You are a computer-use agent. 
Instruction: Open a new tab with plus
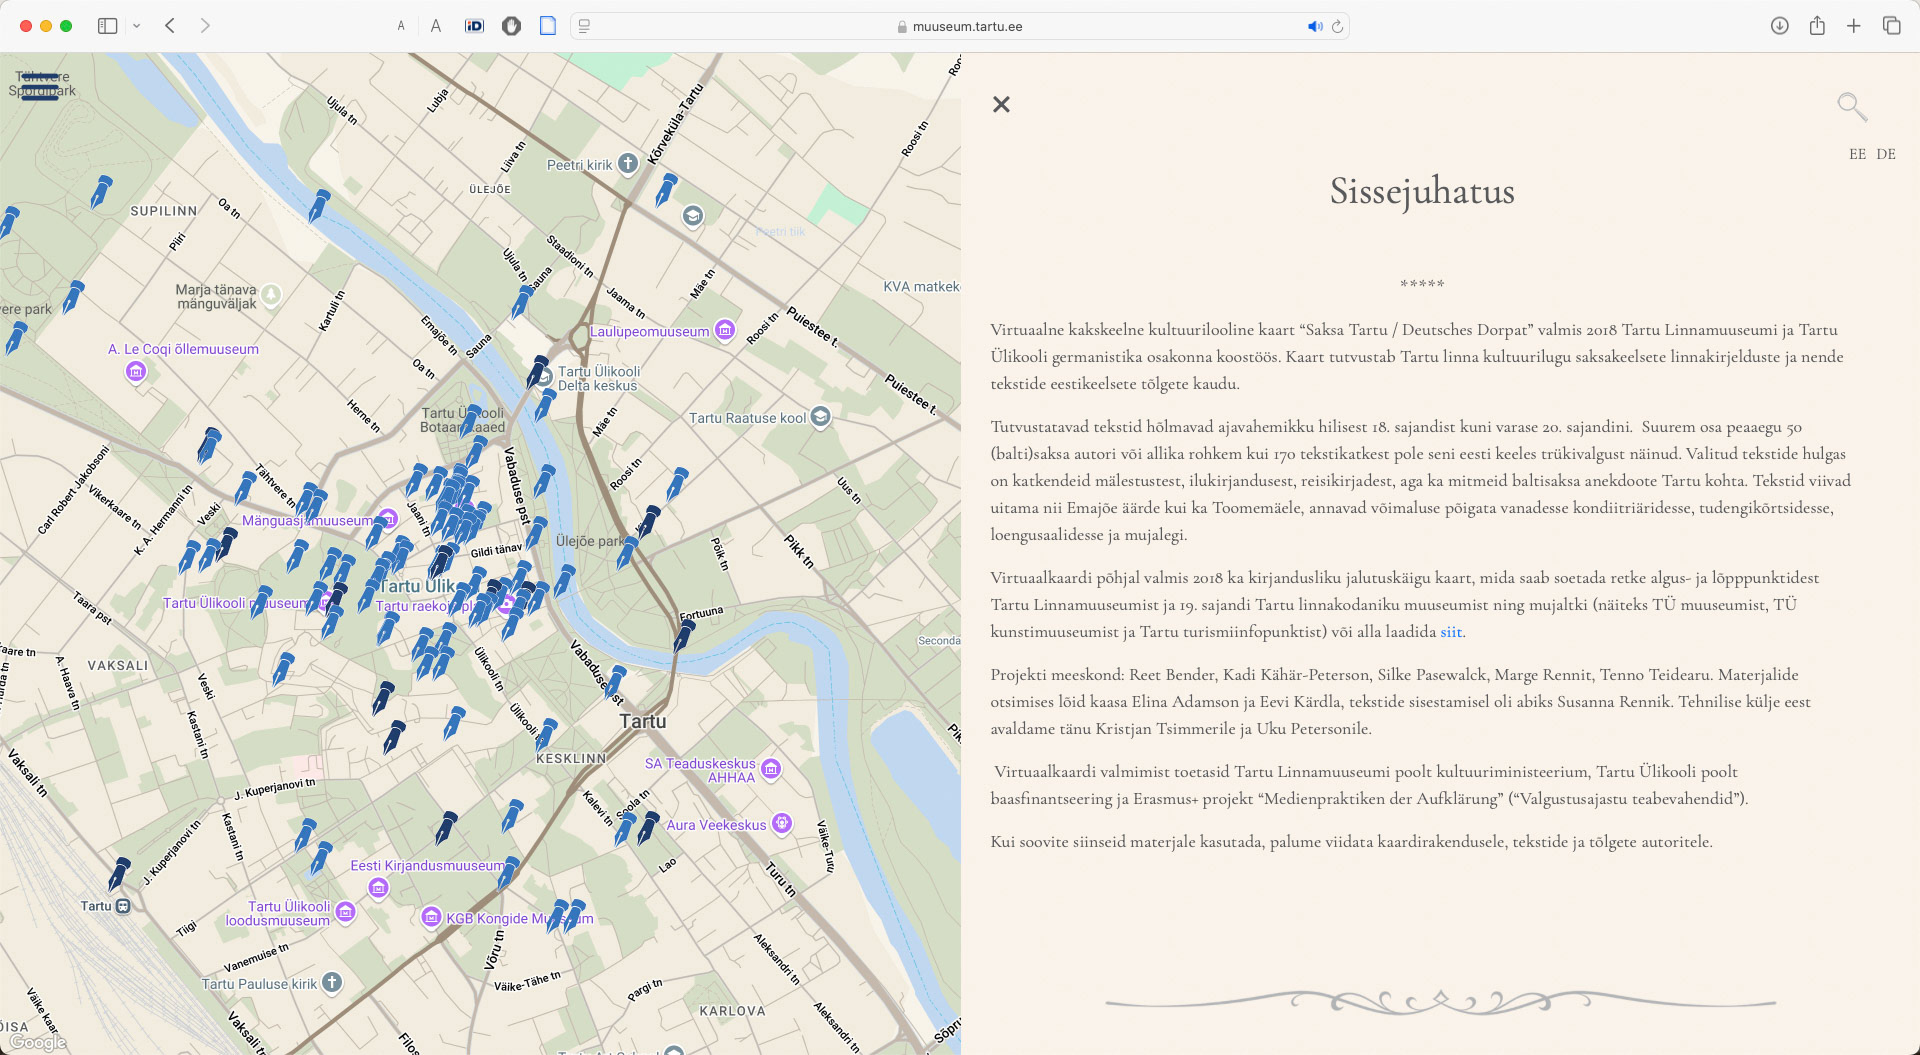point(1854,26)
